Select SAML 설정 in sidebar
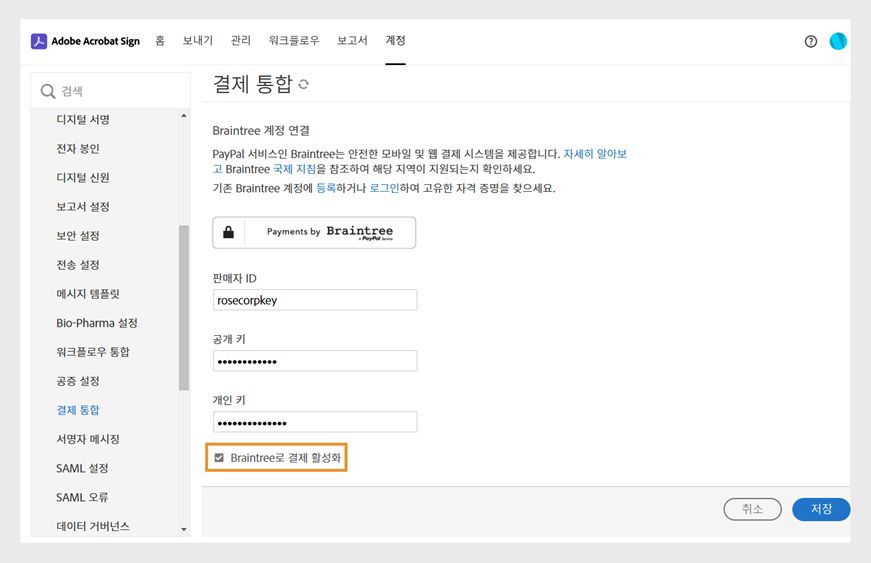 [x=82, y=468]
